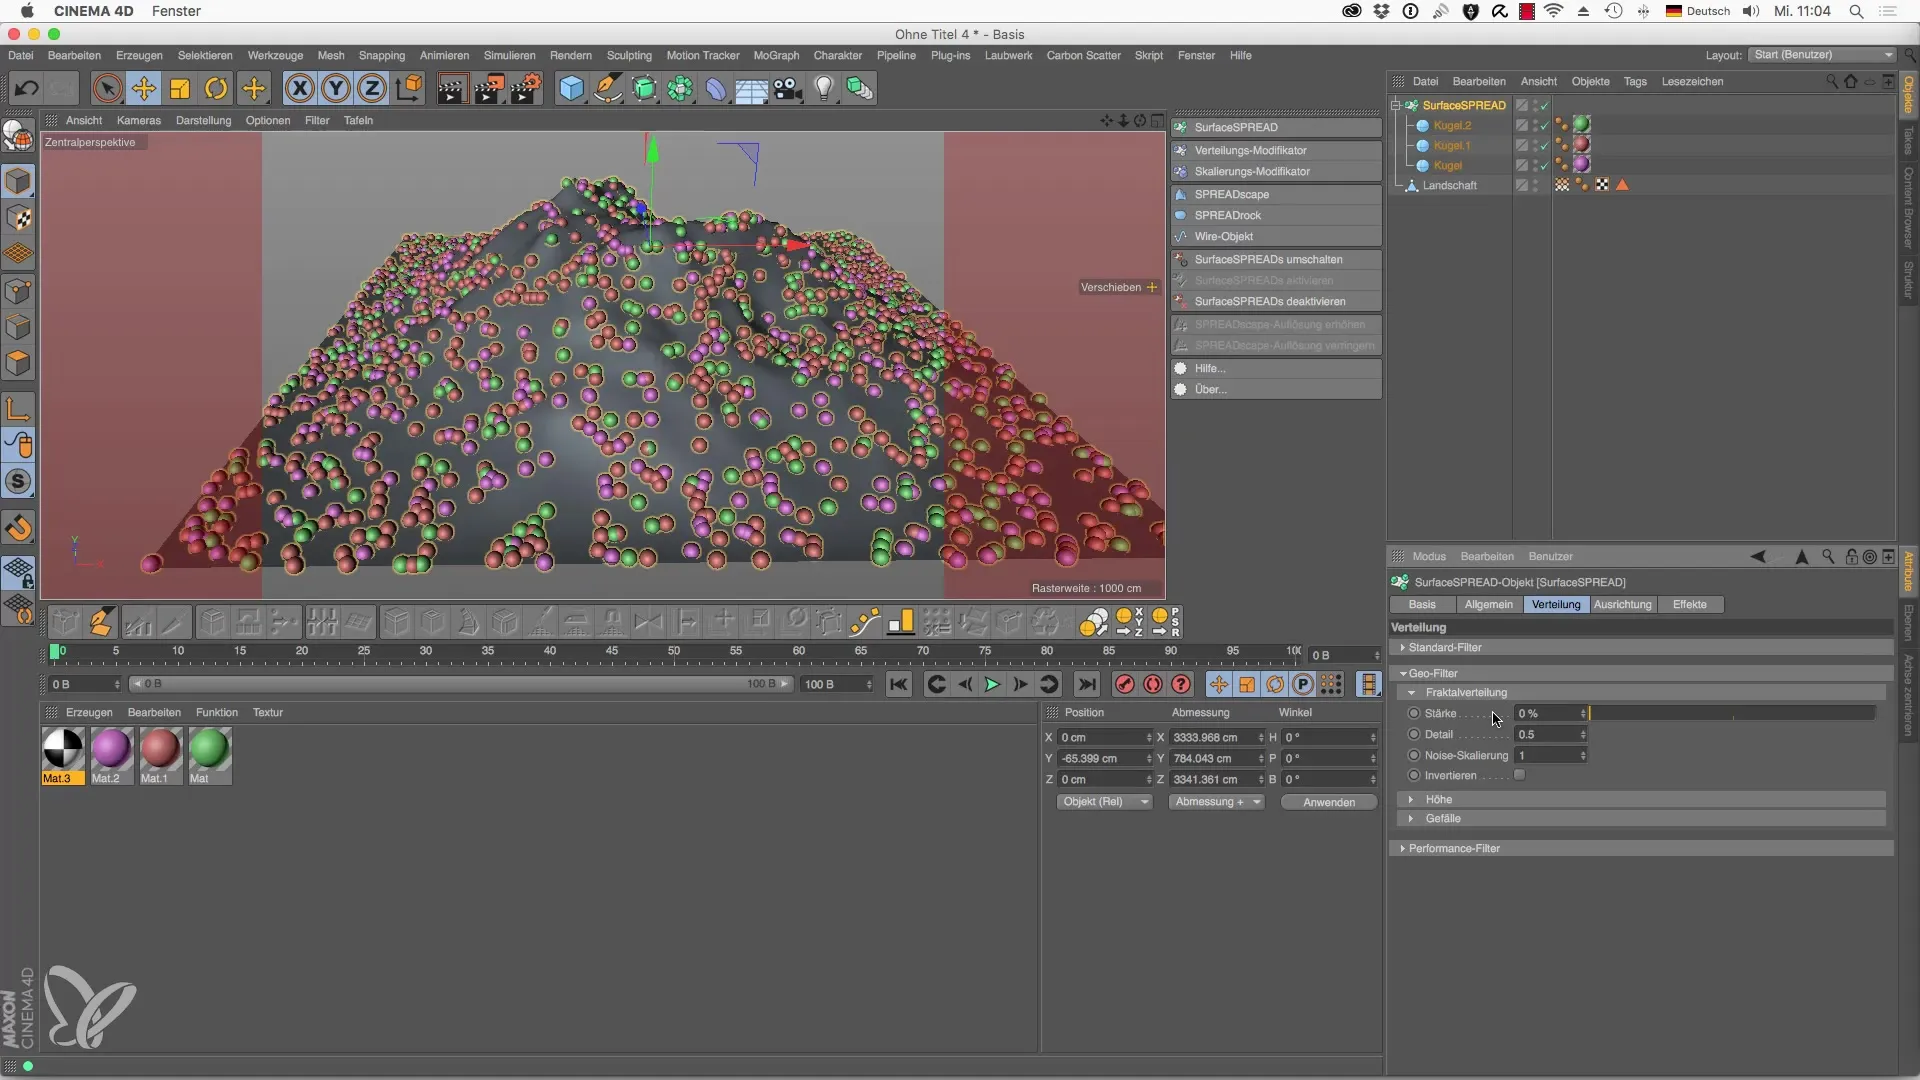Add a light object
Image resolution: width=1920 pixels, height=1080 pixels.
pyautogui.click(x=824, y=89)
